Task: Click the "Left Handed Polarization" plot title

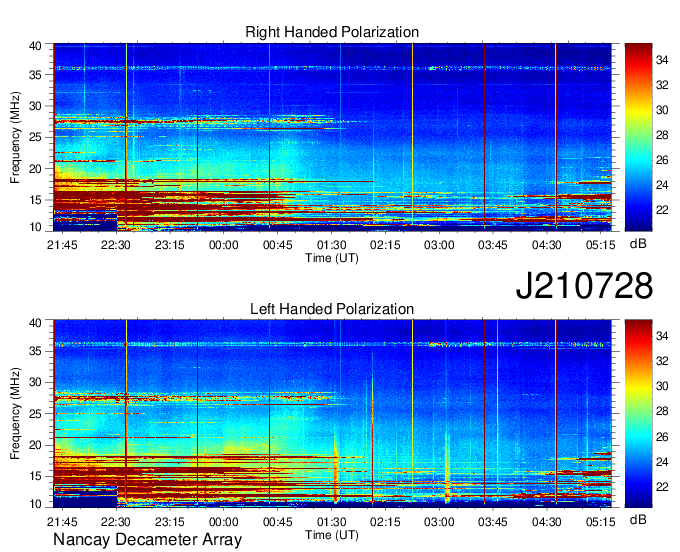Action: [x=332, y=309]
